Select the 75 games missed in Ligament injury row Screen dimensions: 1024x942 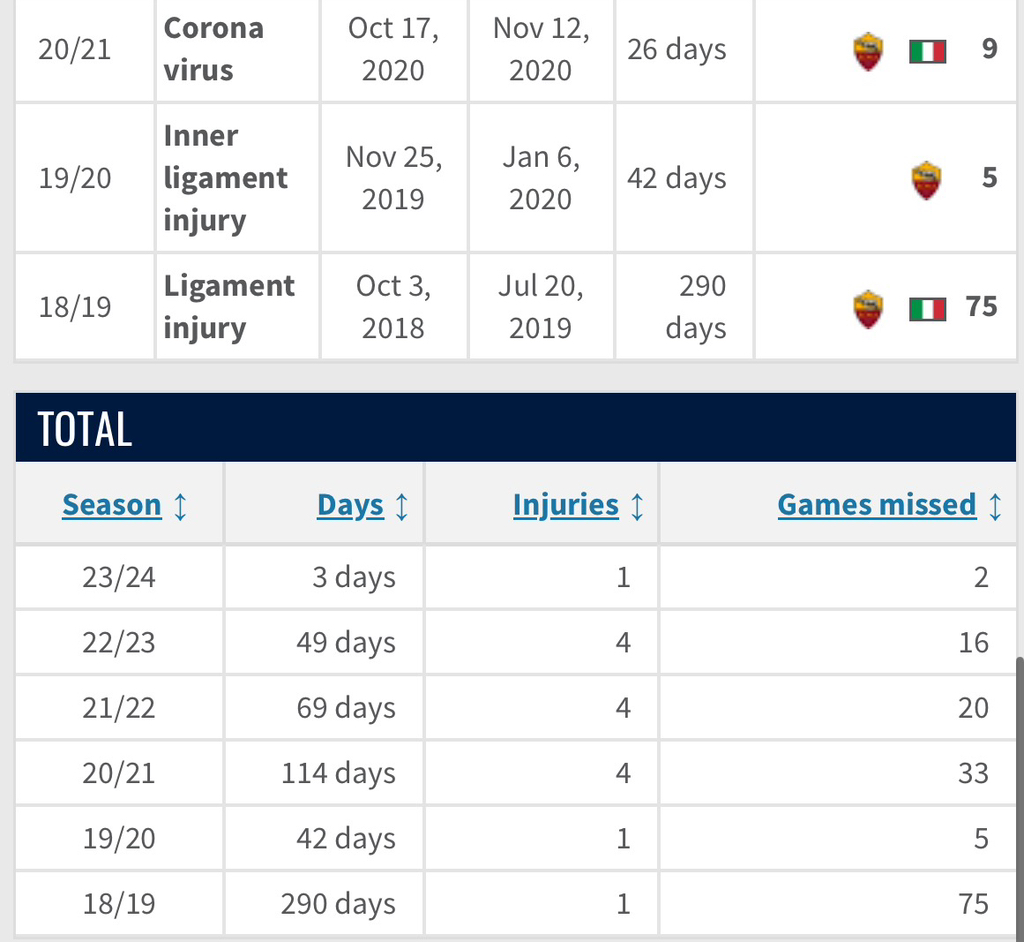coord(981,306)
